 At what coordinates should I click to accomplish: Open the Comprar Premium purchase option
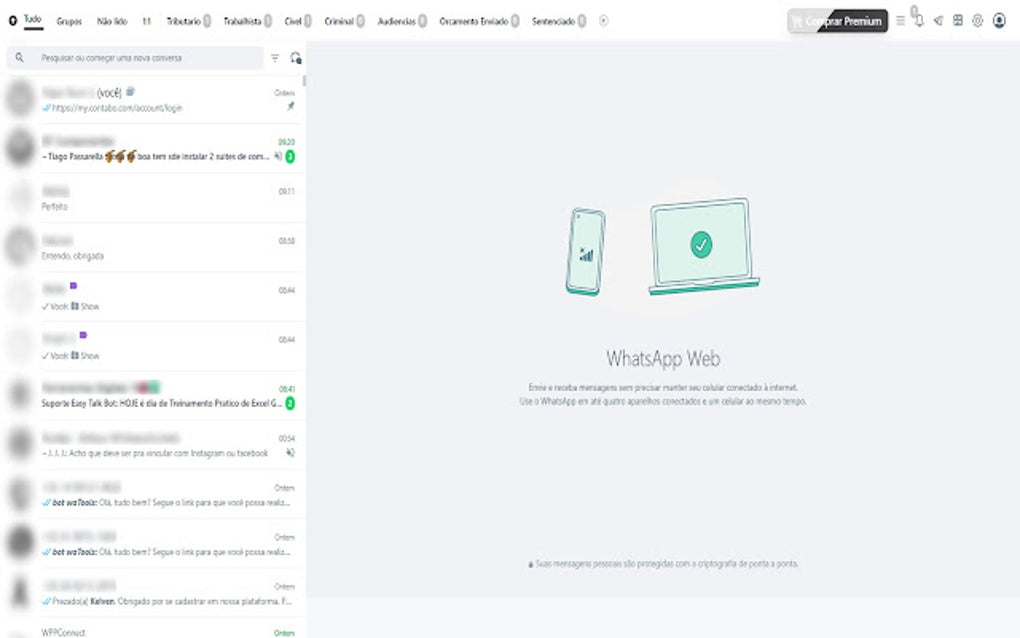838,19
